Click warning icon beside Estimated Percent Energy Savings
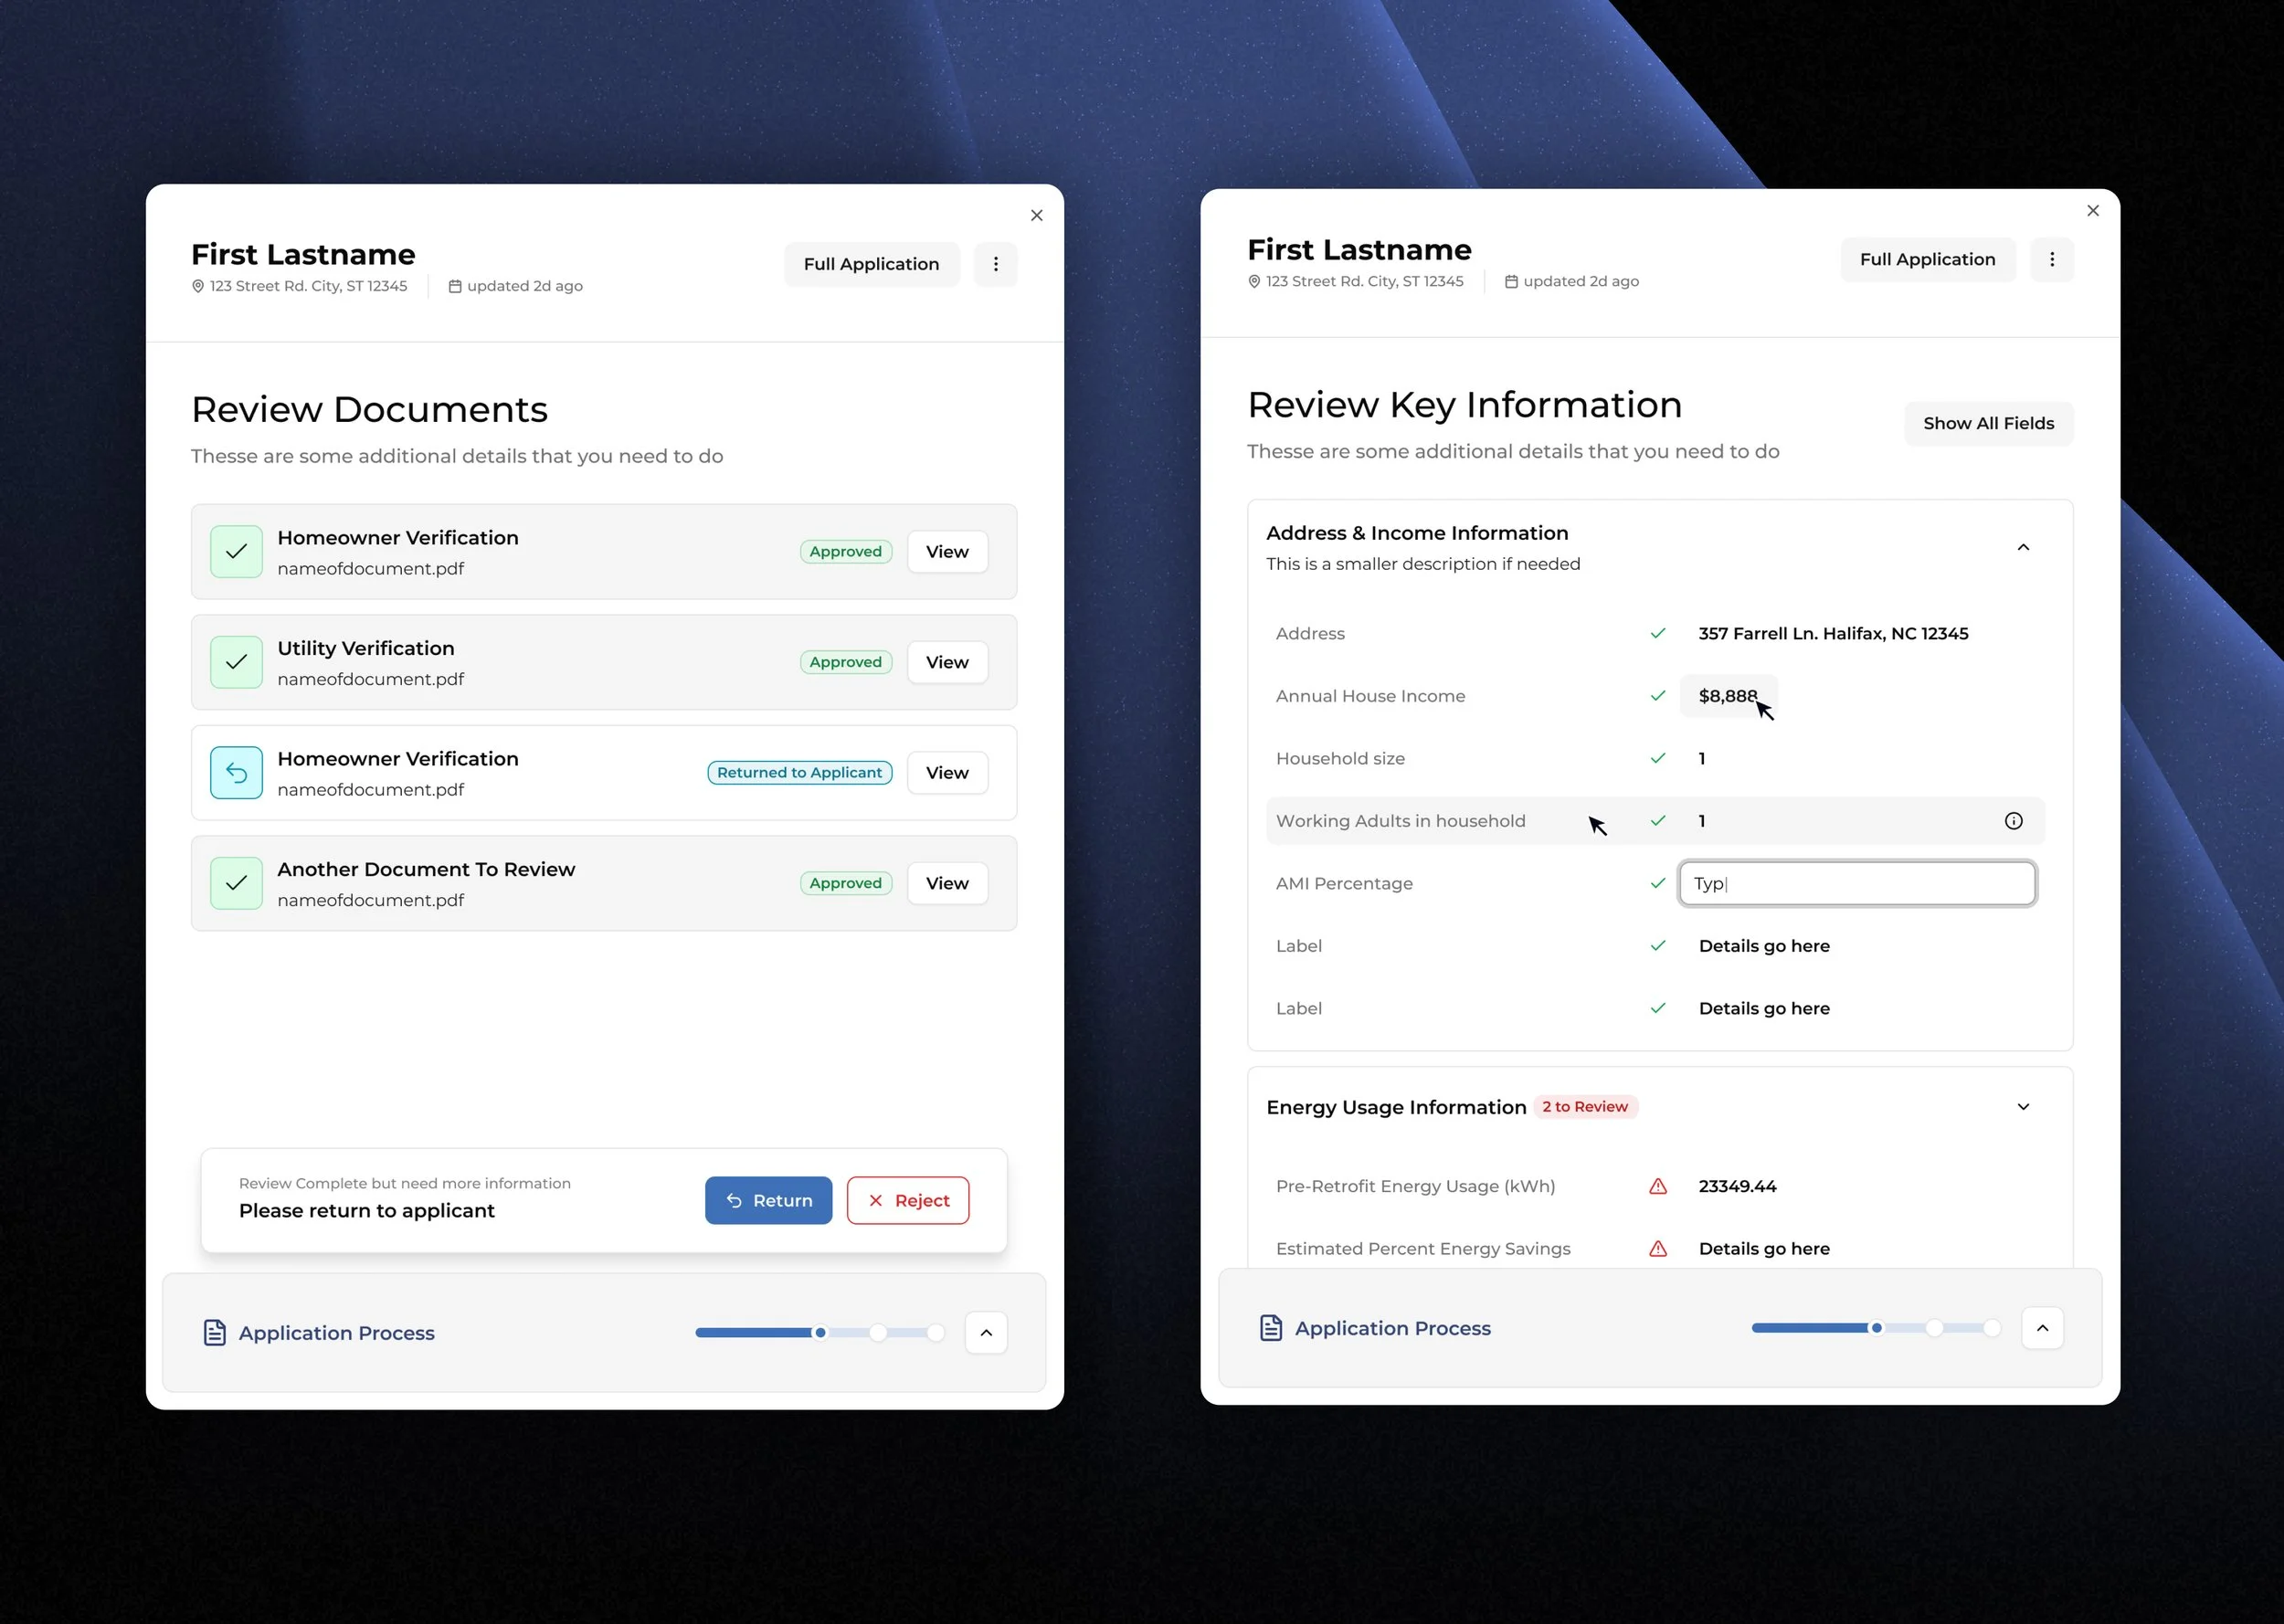Screen dimensions: 2284x1624 click(1657, 1248)
